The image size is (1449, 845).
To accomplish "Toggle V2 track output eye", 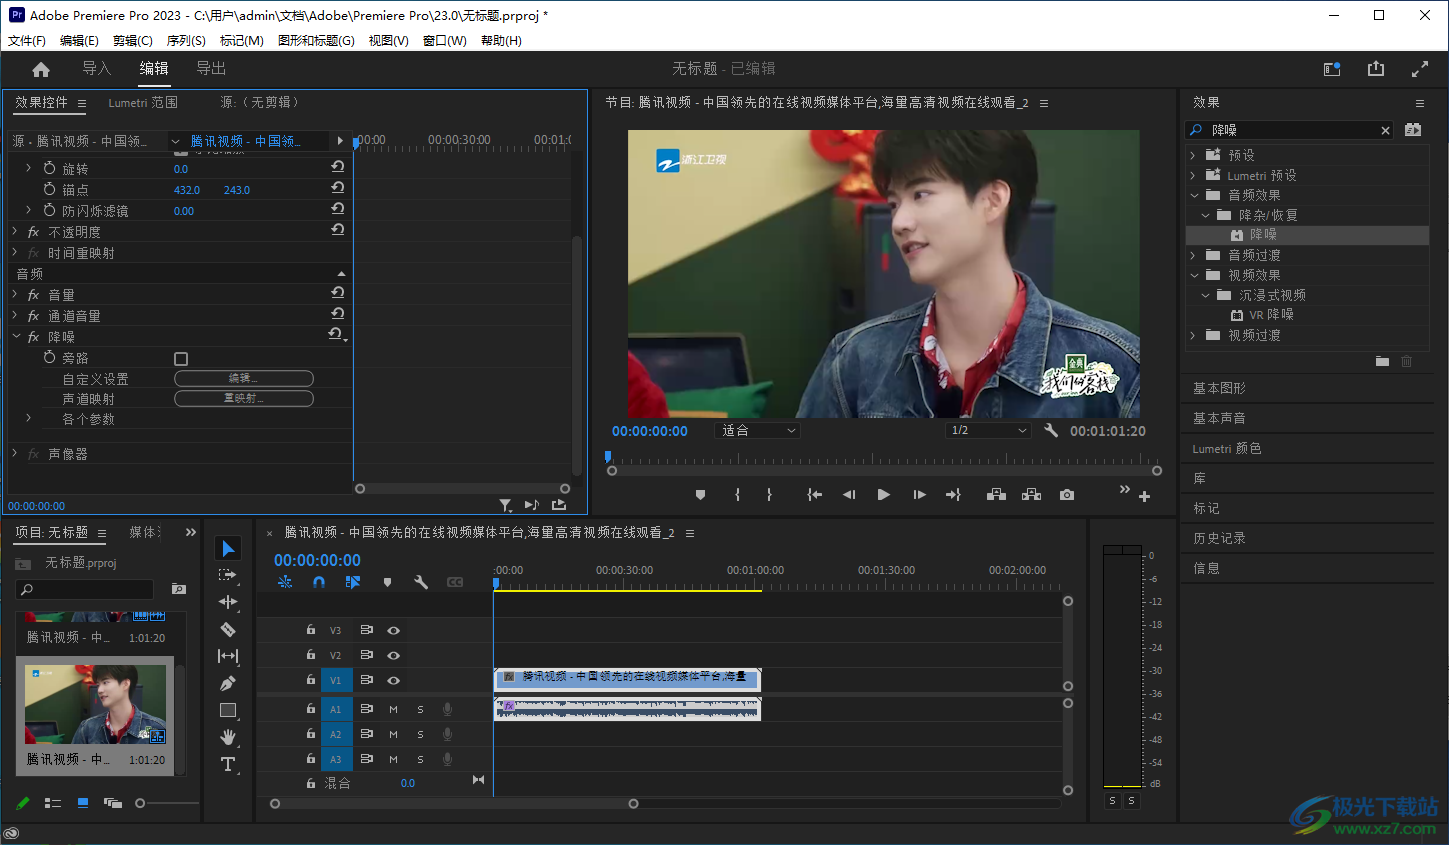I will point(393,655).
